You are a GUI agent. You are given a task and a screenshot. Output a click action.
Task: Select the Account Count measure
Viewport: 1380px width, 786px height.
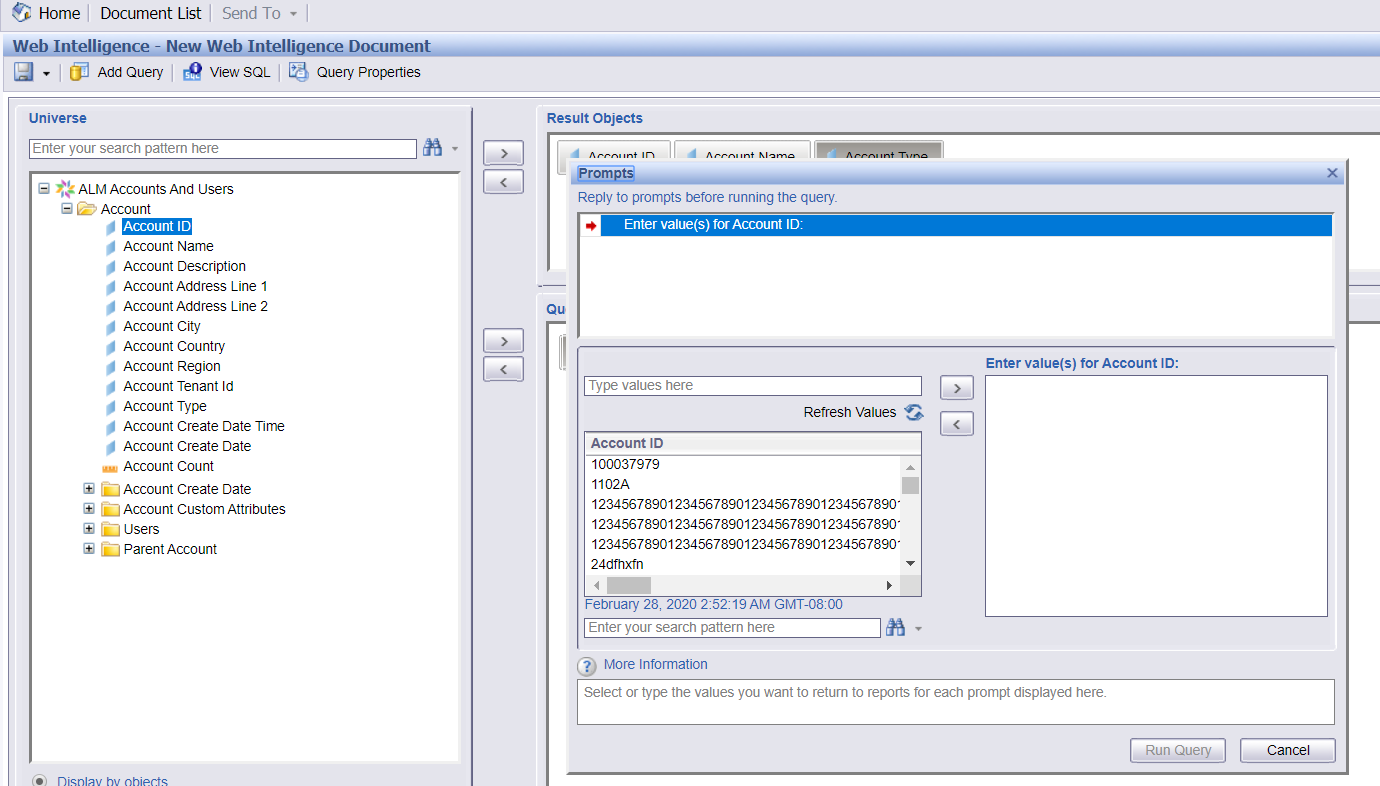click(x=168, y=466)
